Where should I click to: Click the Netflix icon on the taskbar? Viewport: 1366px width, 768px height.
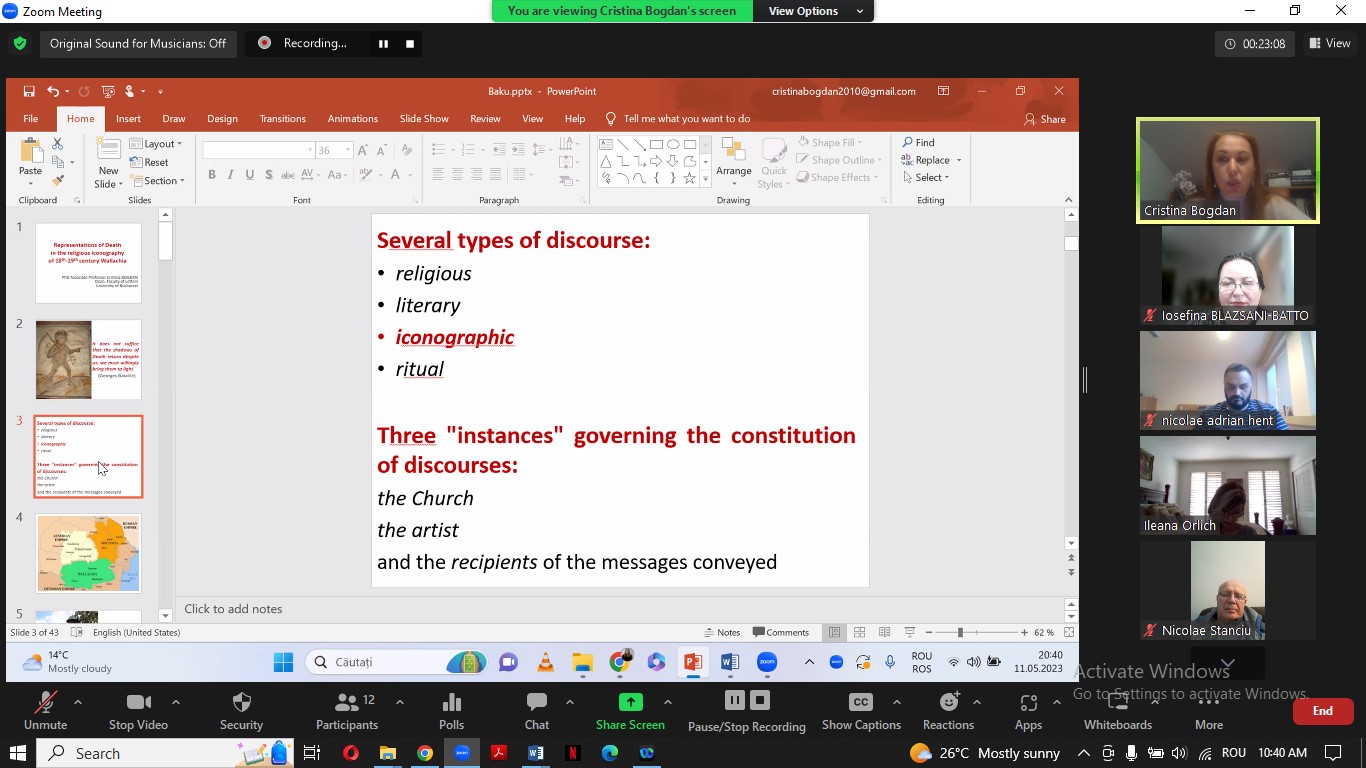pos(573,753)
